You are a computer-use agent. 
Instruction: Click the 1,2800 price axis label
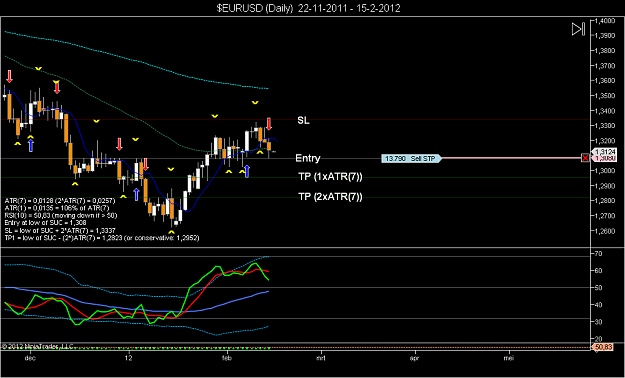point(606,201)
